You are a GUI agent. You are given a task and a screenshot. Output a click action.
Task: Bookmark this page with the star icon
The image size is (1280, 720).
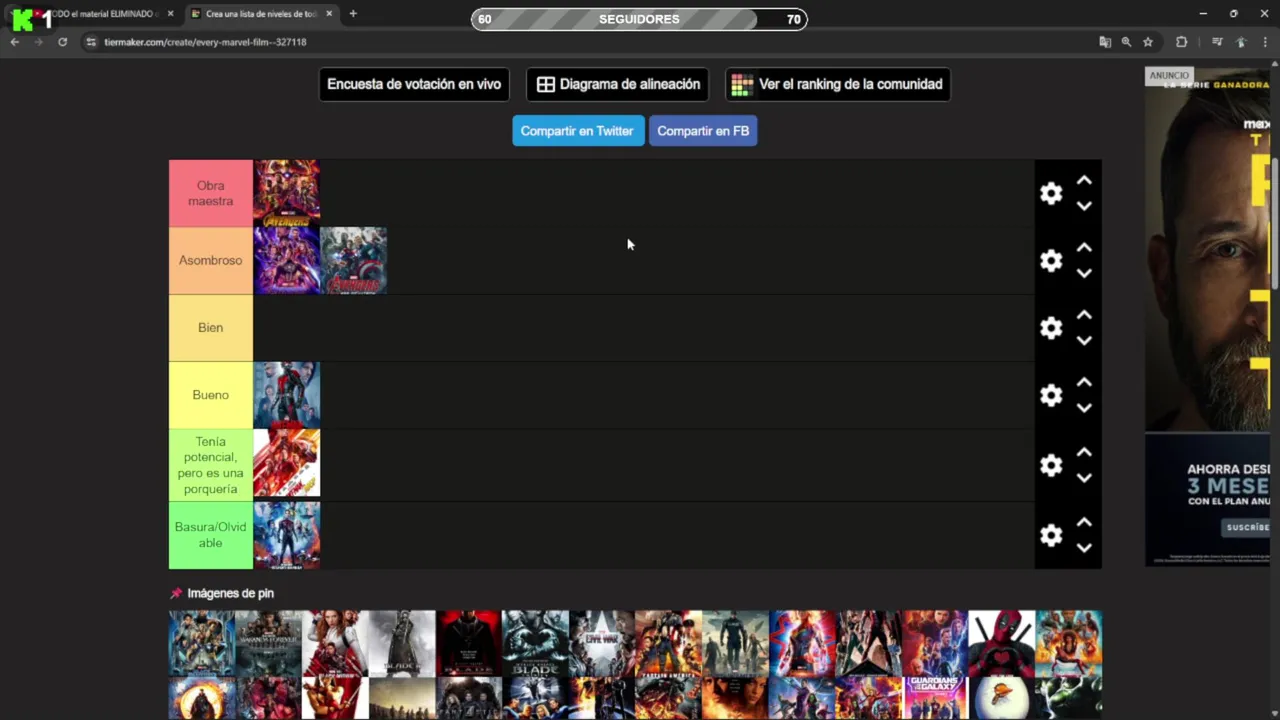click(1148, 42)
